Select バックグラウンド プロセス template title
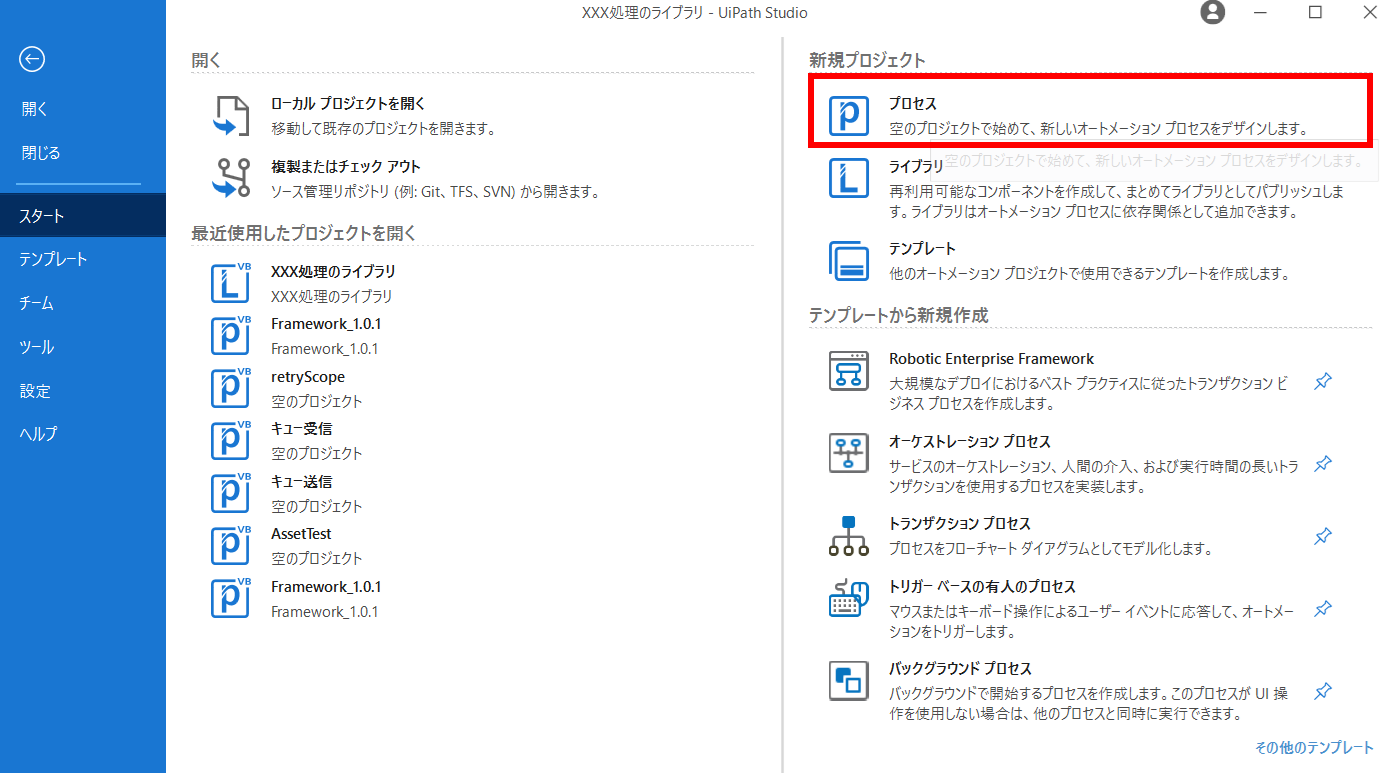 coord(960,669)
